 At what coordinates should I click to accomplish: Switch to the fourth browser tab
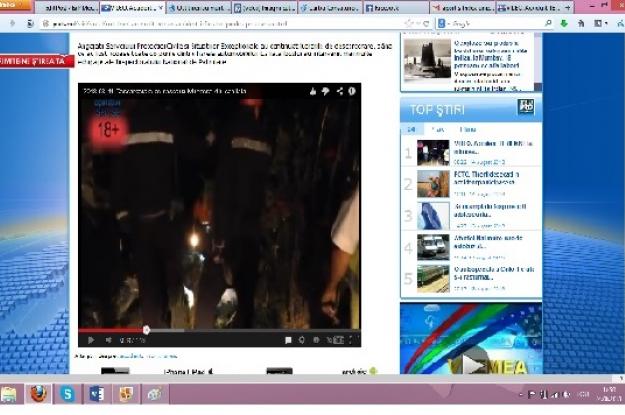[x=264, y=8]
